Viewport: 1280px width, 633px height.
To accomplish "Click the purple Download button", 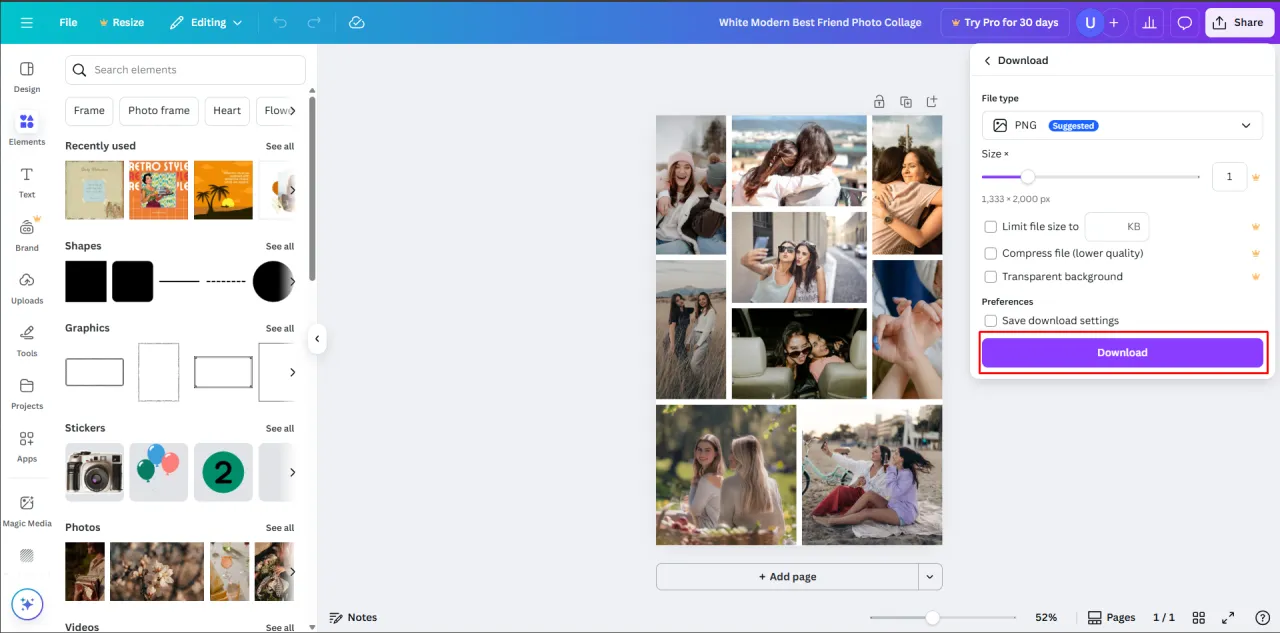I will [1122, 352].
